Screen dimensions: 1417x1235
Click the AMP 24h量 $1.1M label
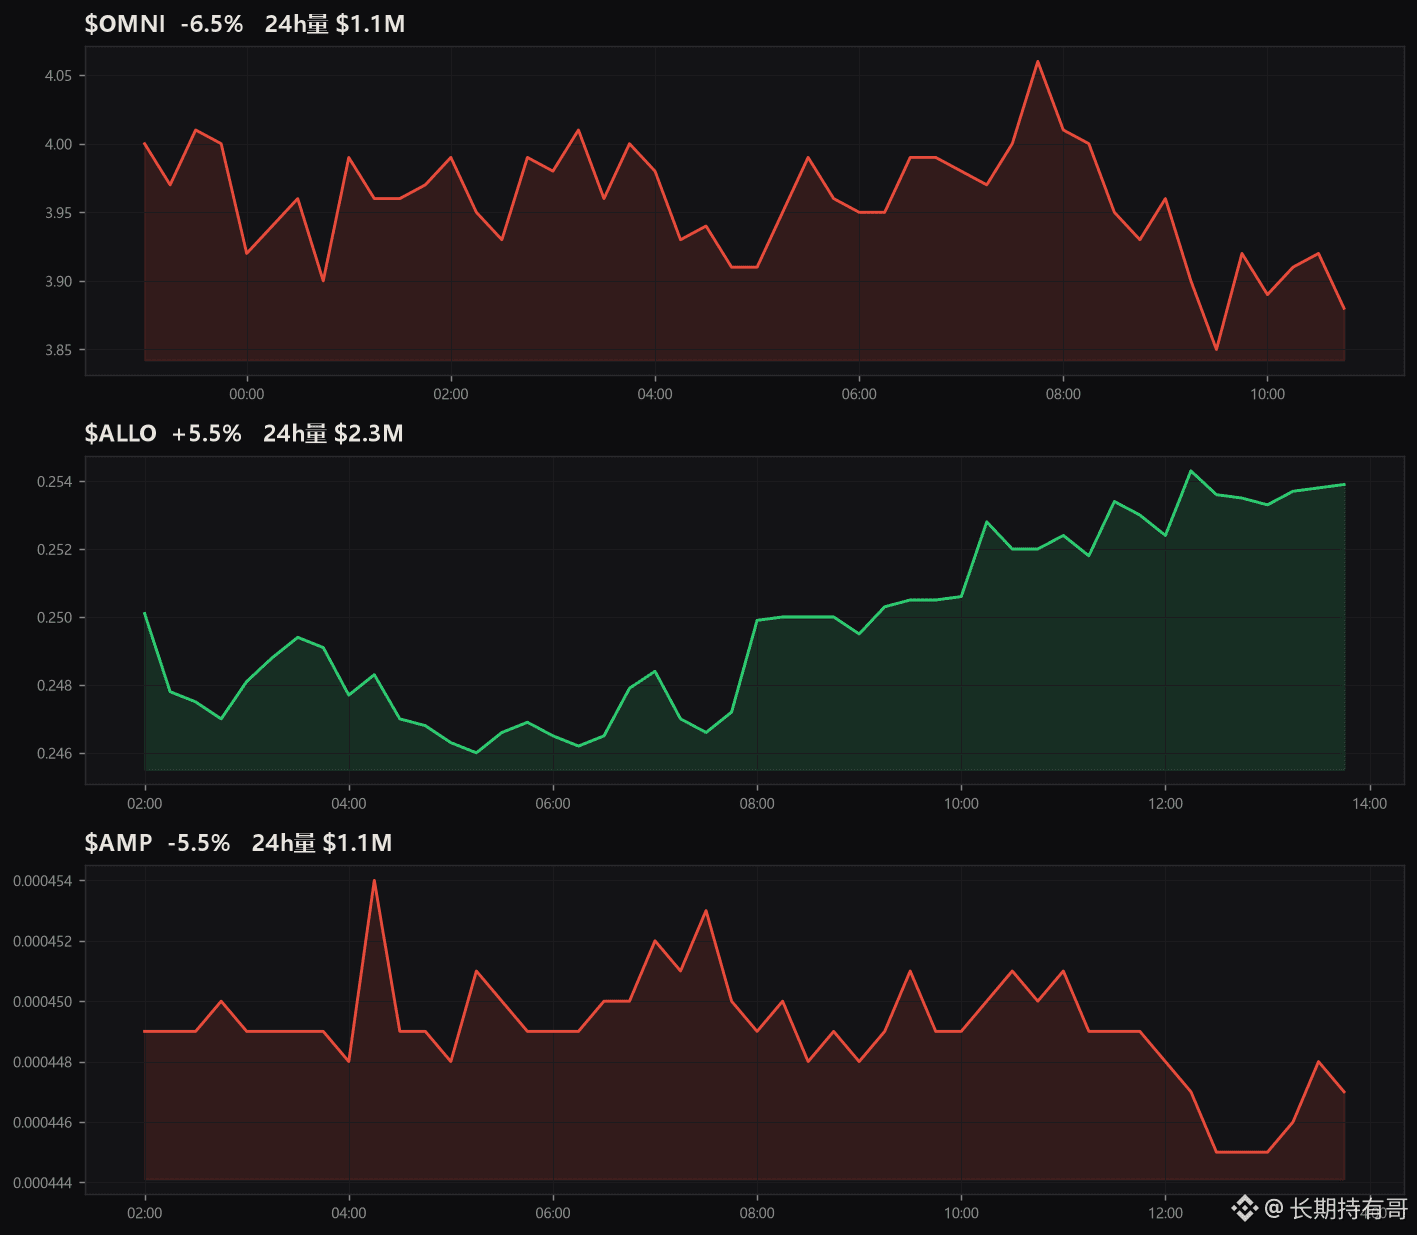[x=322, y=843]
